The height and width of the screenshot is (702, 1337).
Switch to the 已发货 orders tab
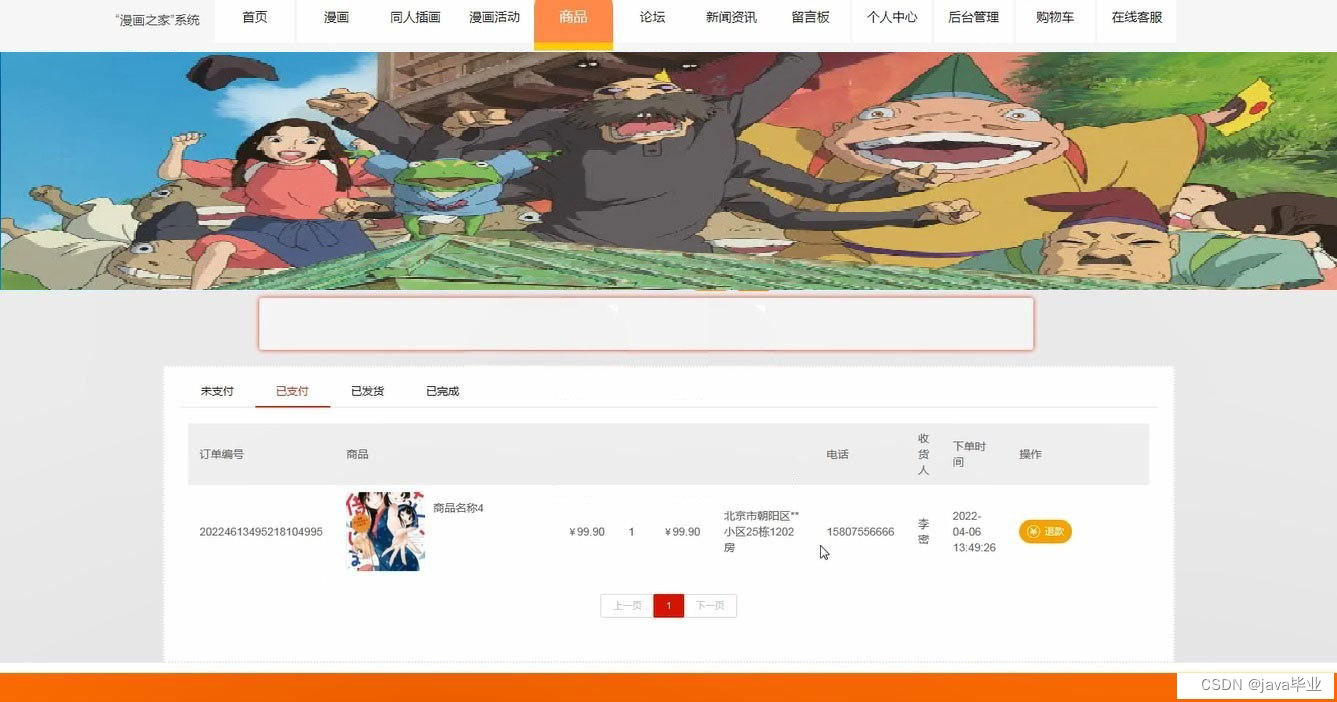click(367, 391)
